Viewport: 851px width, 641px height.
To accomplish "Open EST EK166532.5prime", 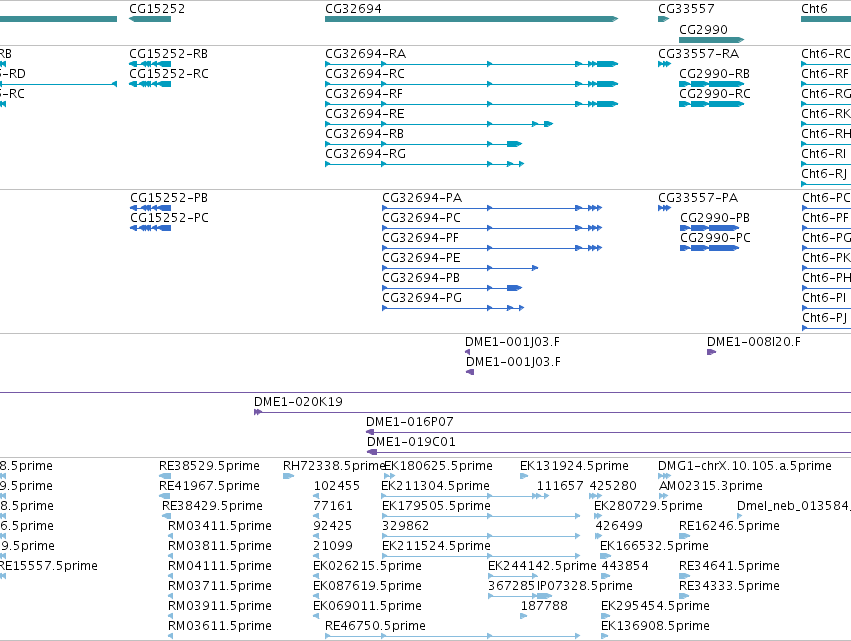I will coord(655,547).
